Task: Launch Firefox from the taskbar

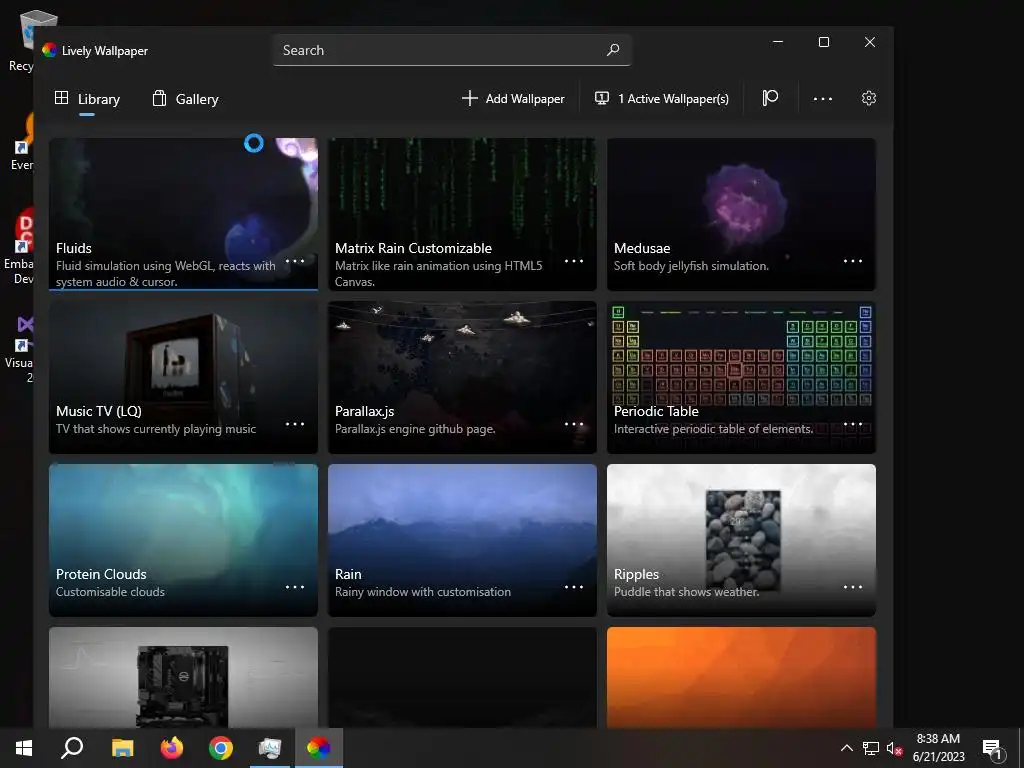Action: tap(172, 748)
